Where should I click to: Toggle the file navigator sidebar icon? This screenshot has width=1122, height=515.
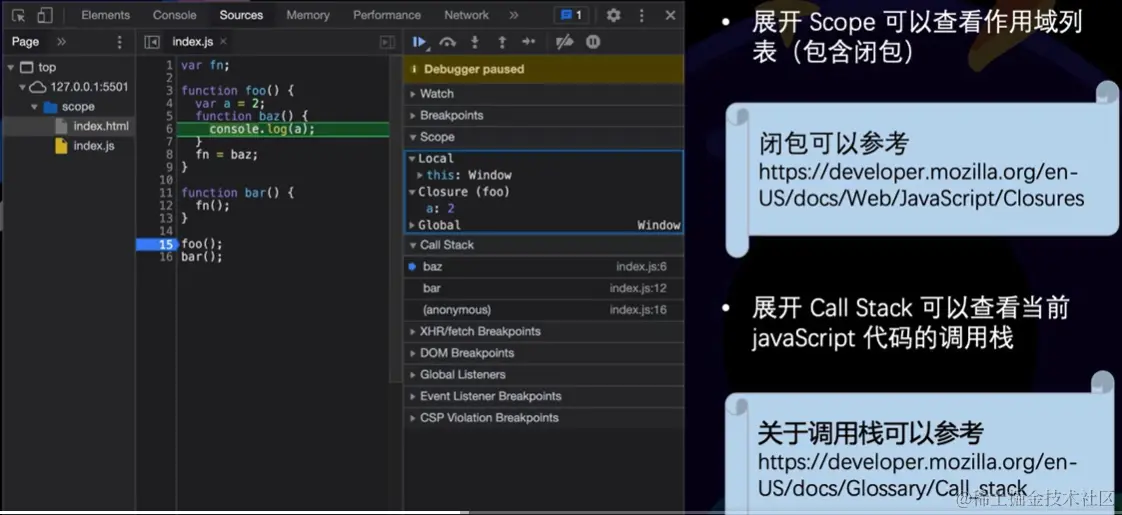coord(152,42)
